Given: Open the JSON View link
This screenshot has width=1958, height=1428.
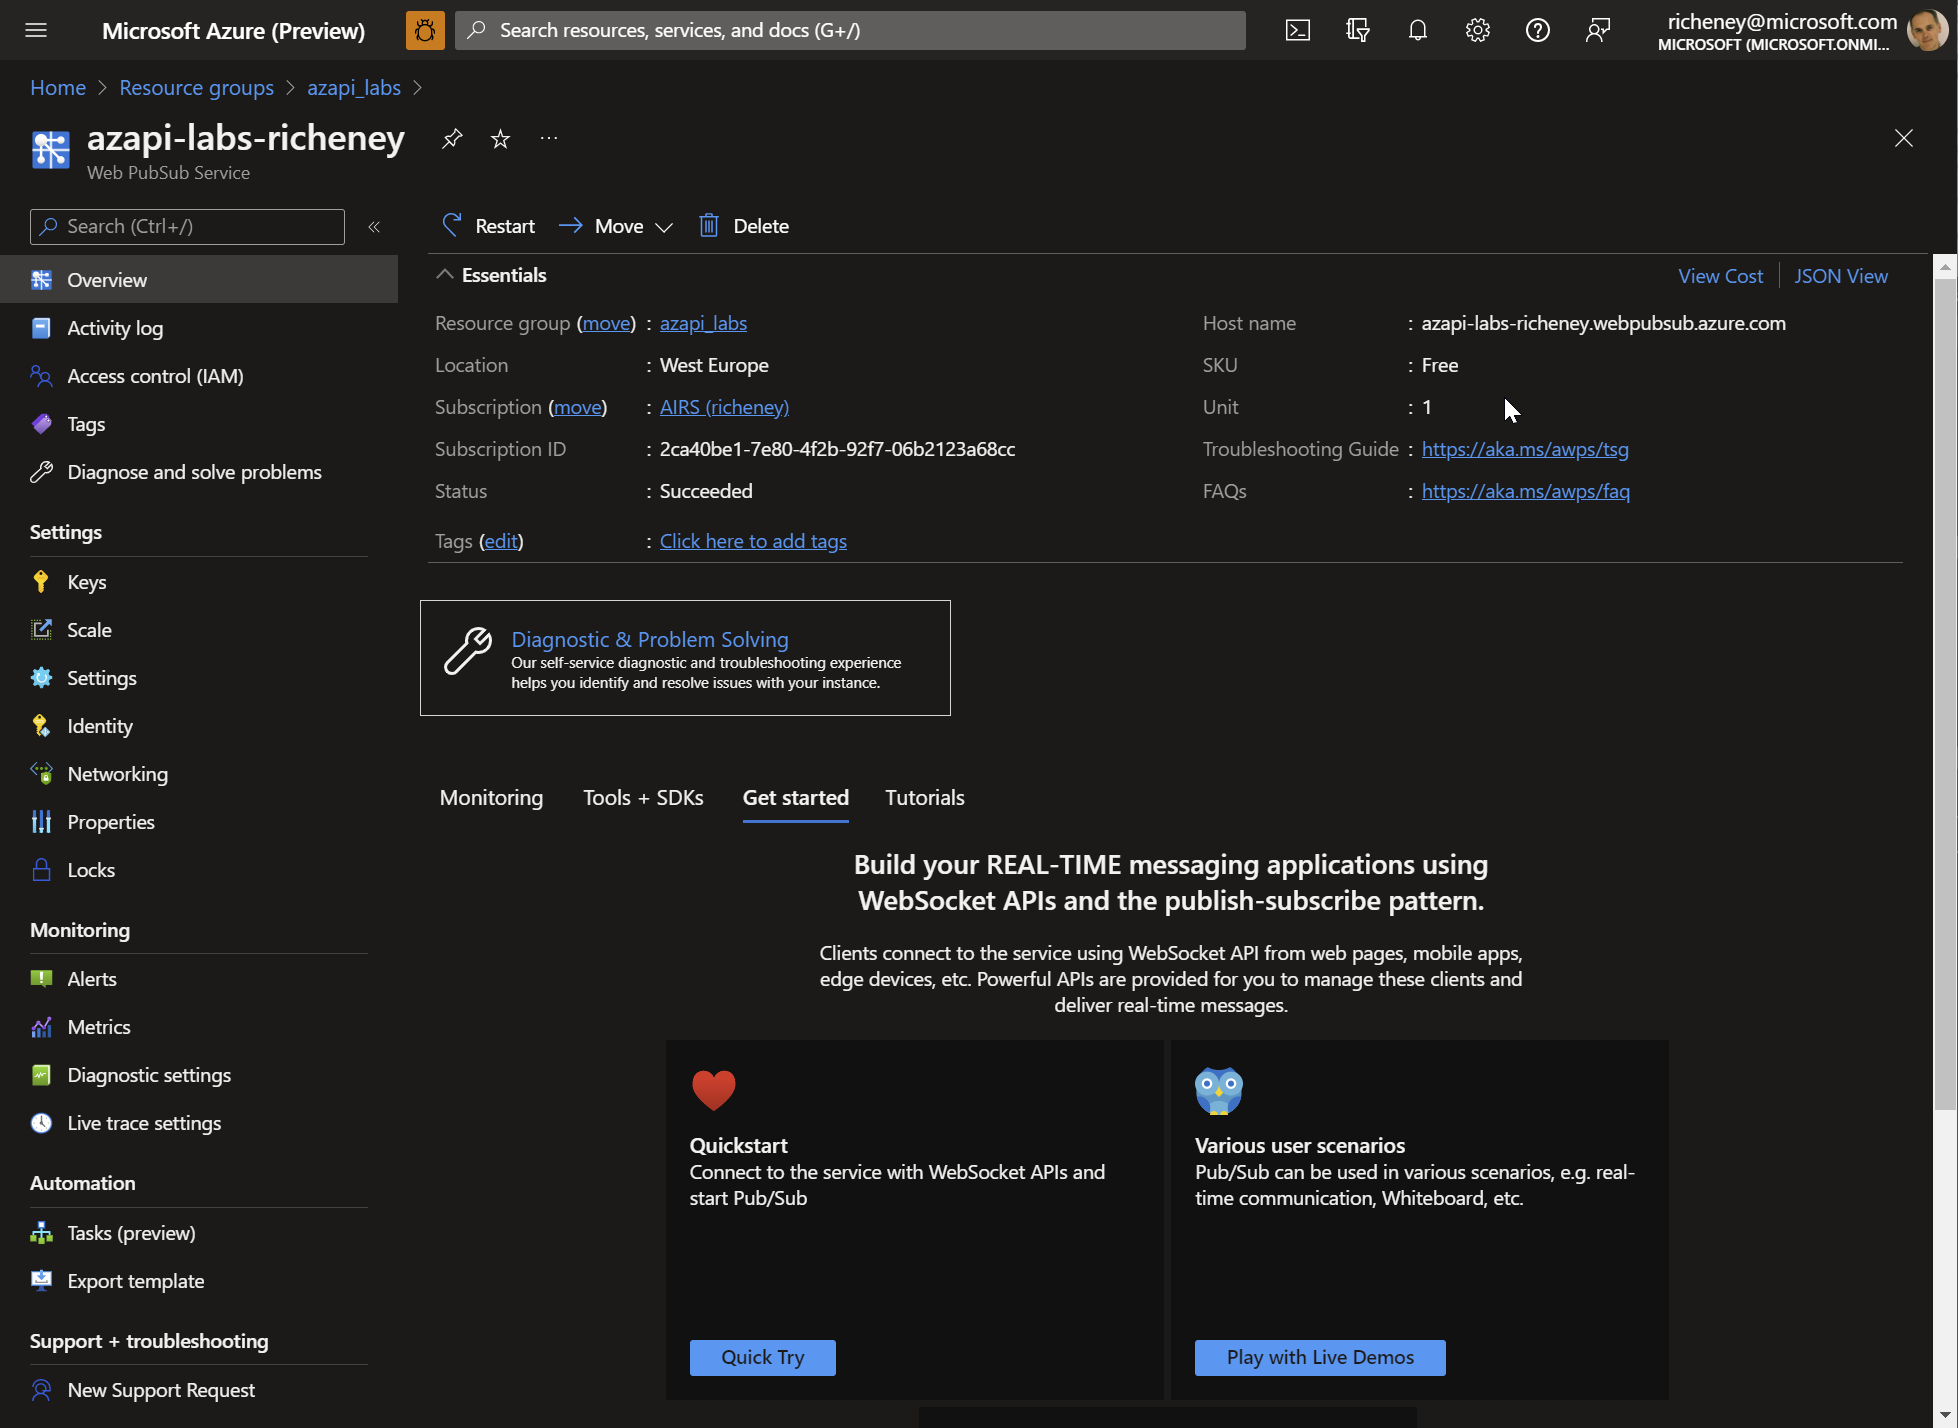Looking at the screenshot, I should coord(1840,276).
